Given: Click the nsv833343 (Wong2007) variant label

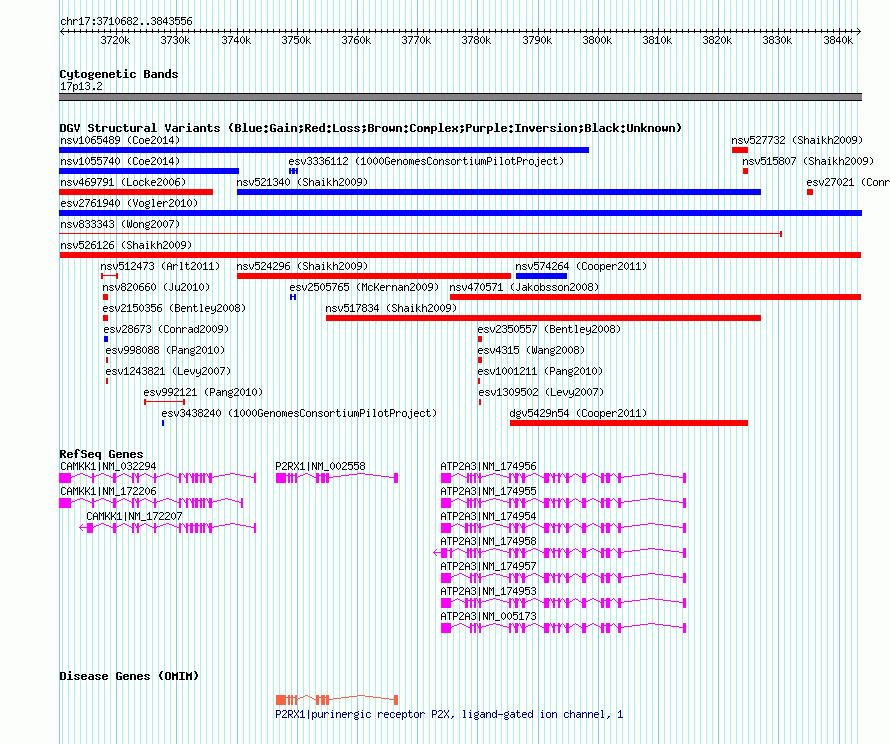Looking at the screenshot, I should pyautogui.click(x=120, y=224).
